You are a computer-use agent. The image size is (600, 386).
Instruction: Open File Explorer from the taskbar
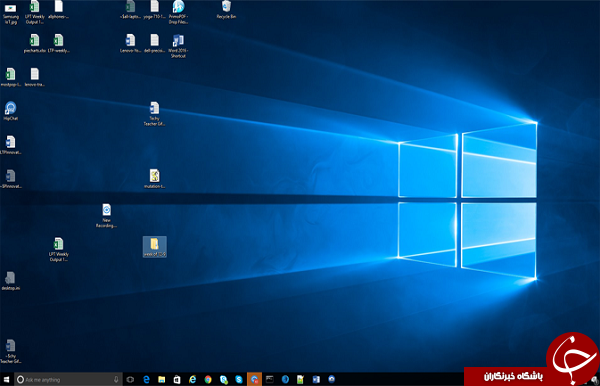pyautogui.click(x=161, y=379)
